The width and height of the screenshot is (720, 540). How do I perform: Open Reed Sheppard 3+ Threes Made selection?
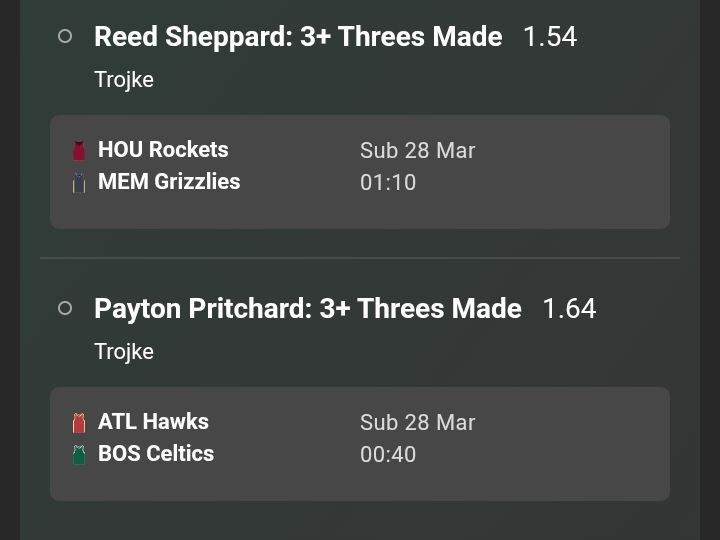click(298, 37)
